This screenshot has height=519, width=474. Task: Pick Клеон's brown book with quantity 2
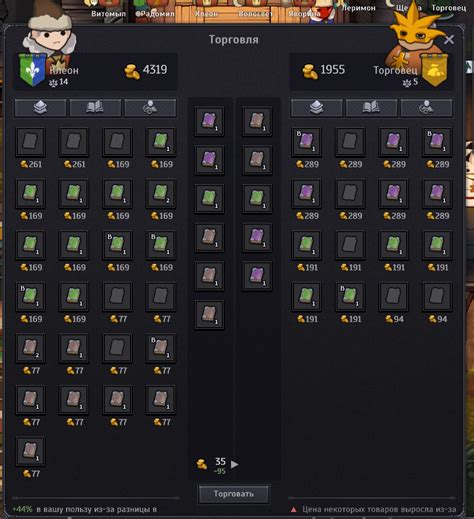pyautogui.click(x=31, y=348)
